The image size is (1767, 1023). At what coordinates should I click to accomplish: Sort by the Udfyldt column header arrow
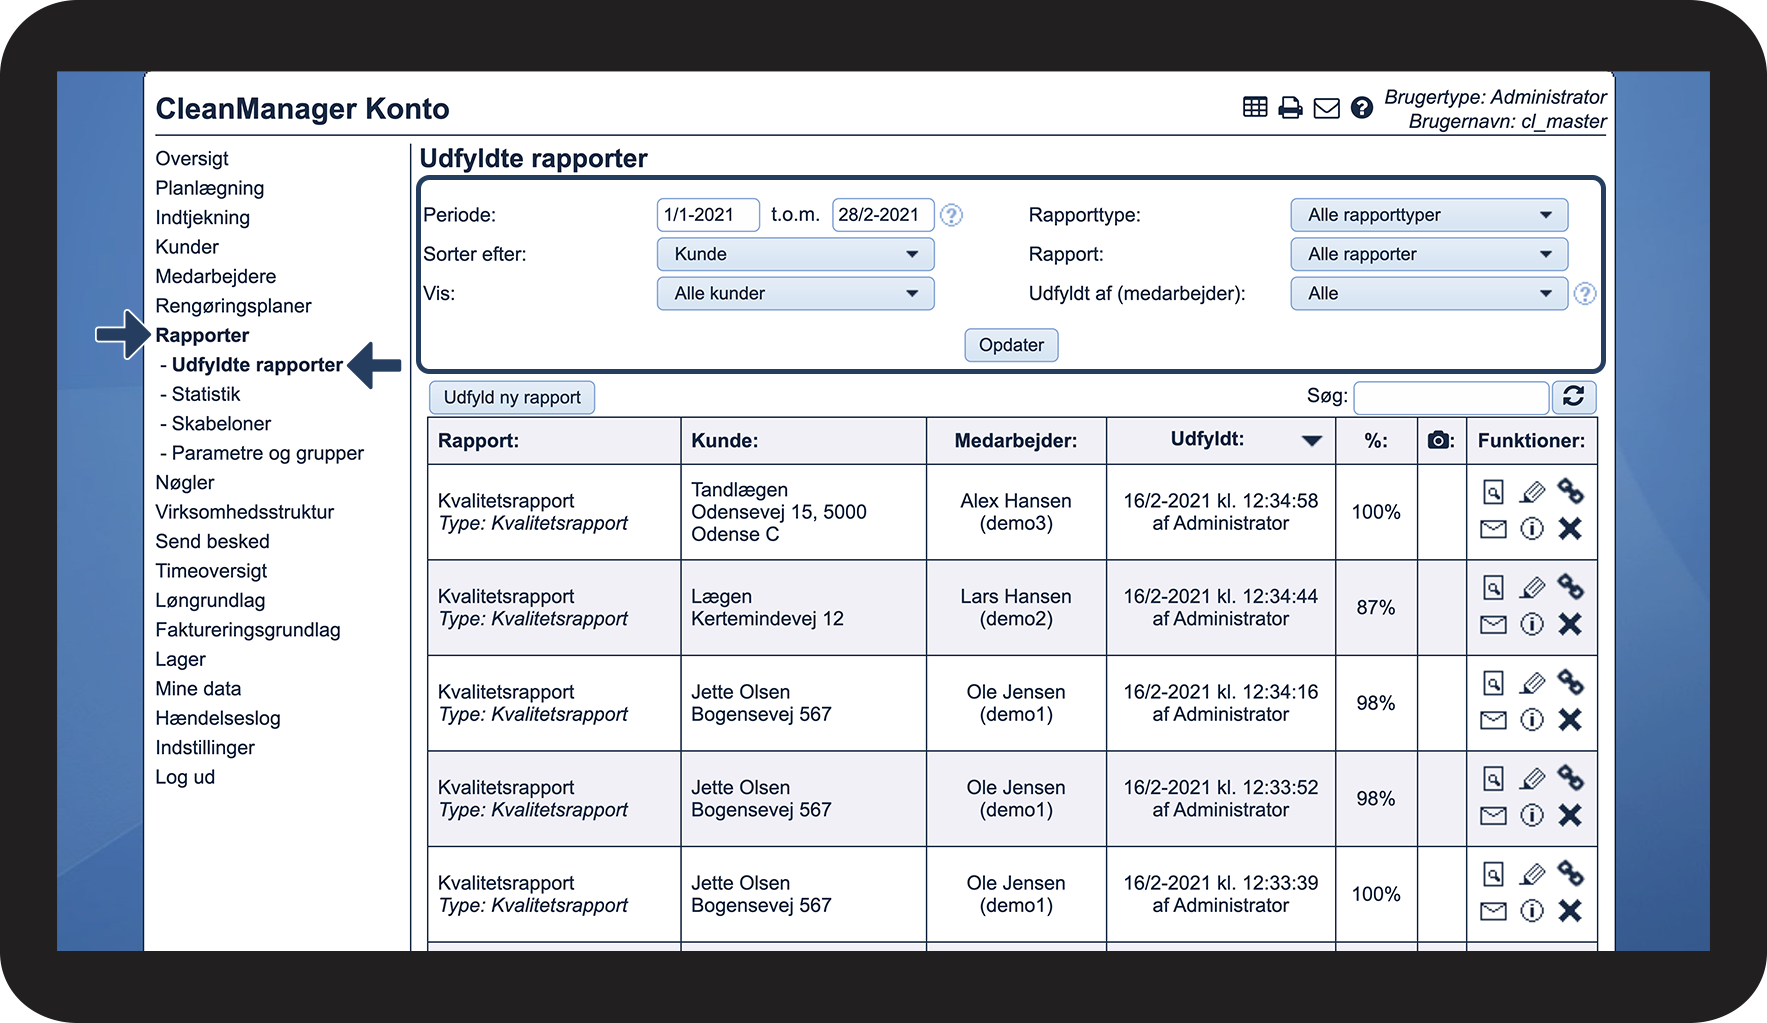[x=1311, y=441]
